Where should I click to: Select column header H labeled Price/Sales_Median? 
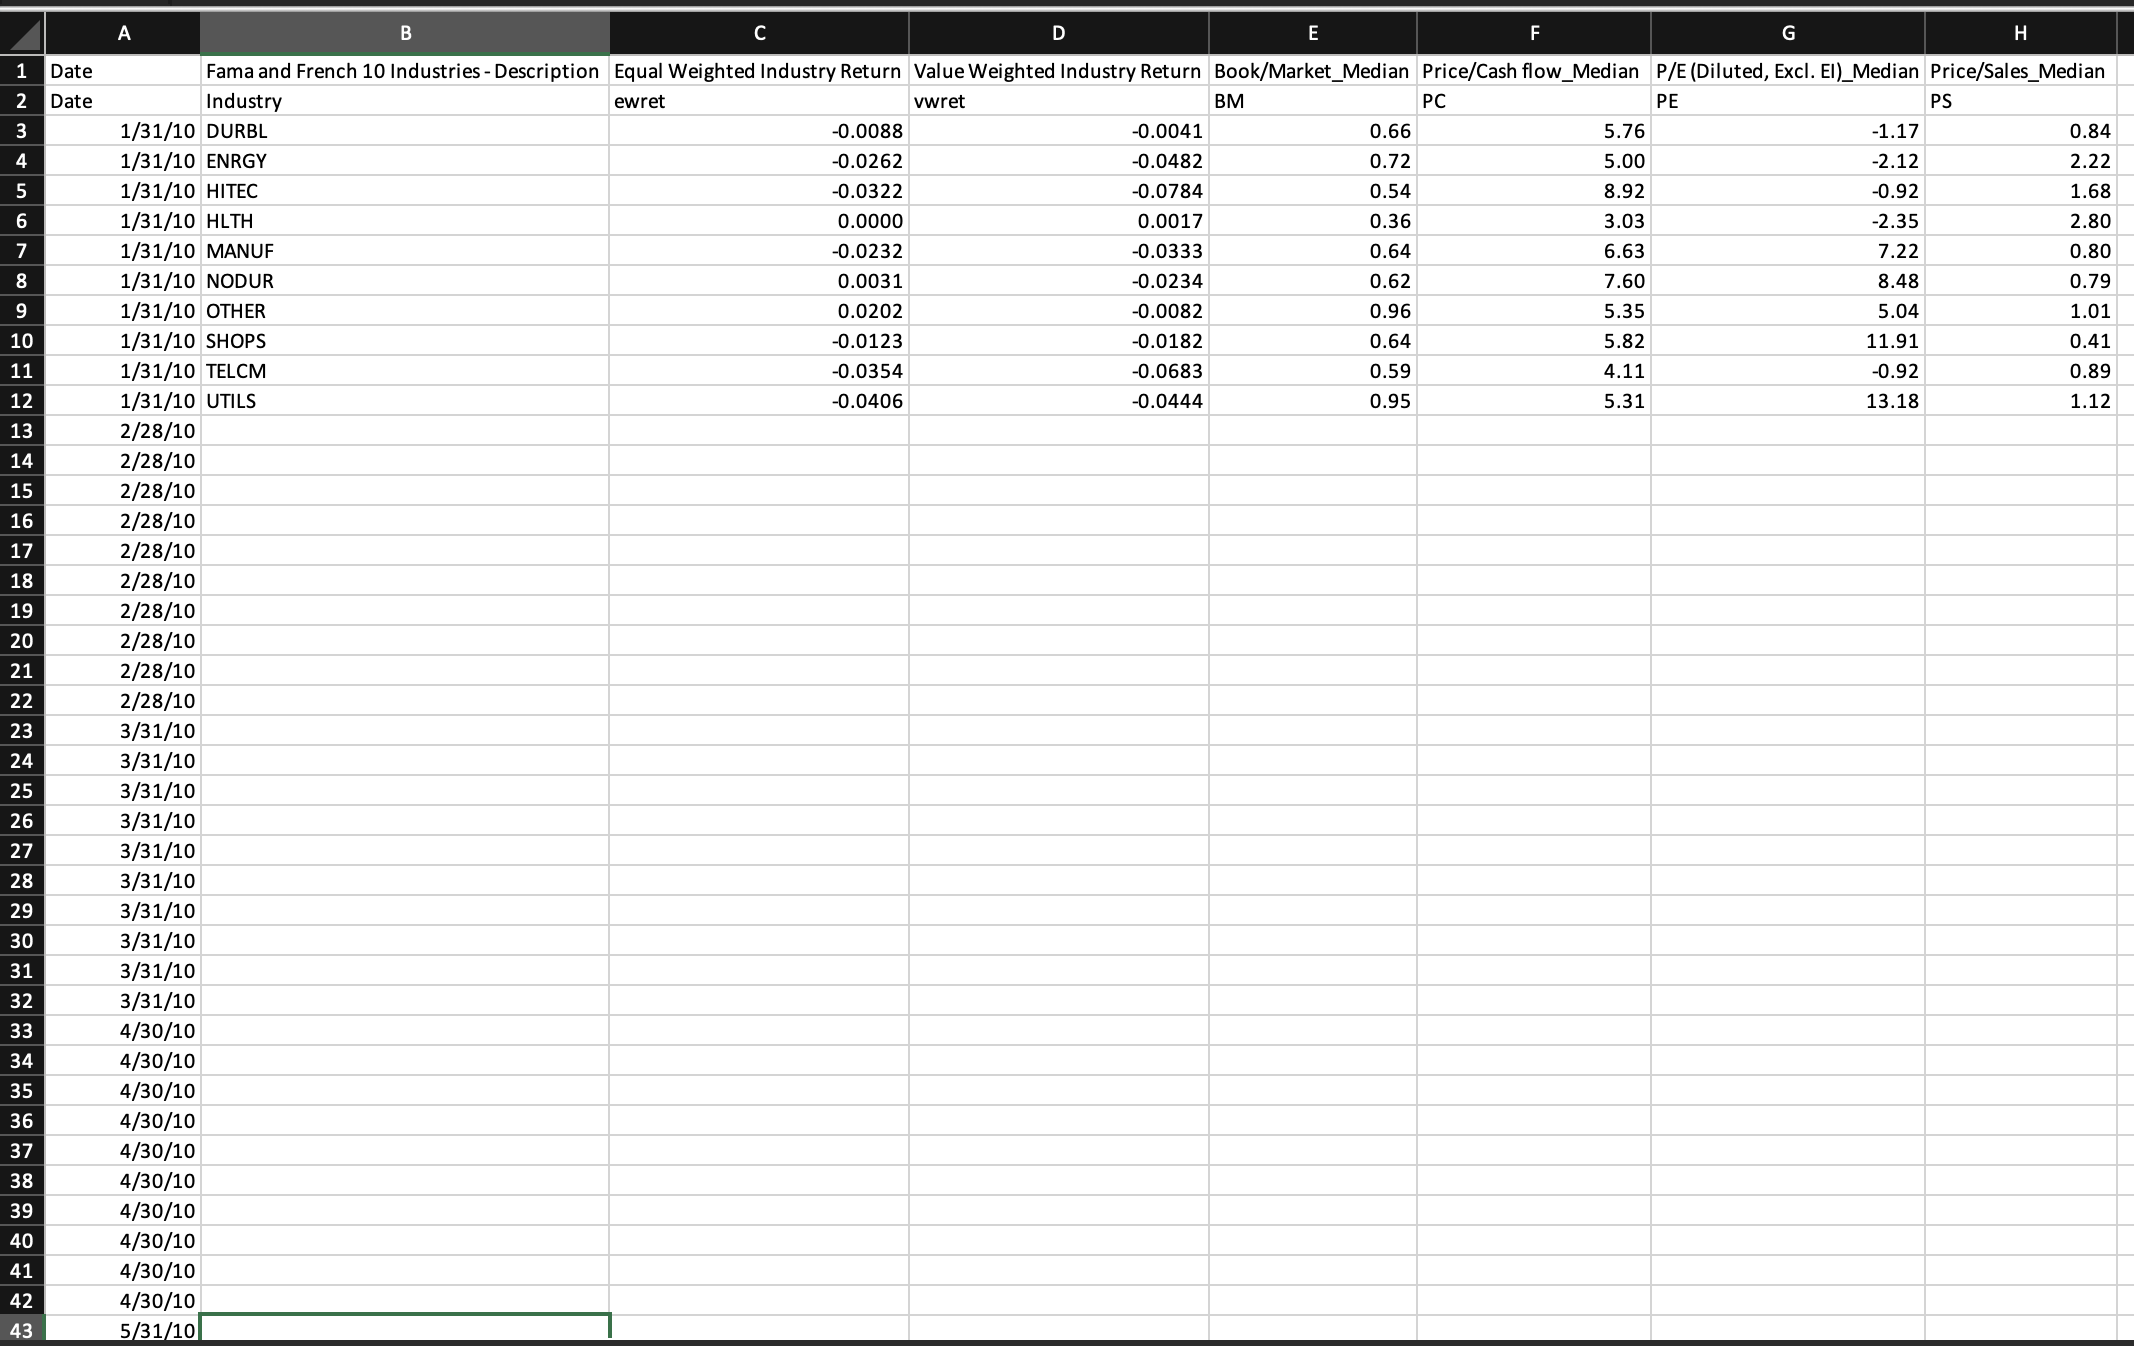[x=2019, y=33]
